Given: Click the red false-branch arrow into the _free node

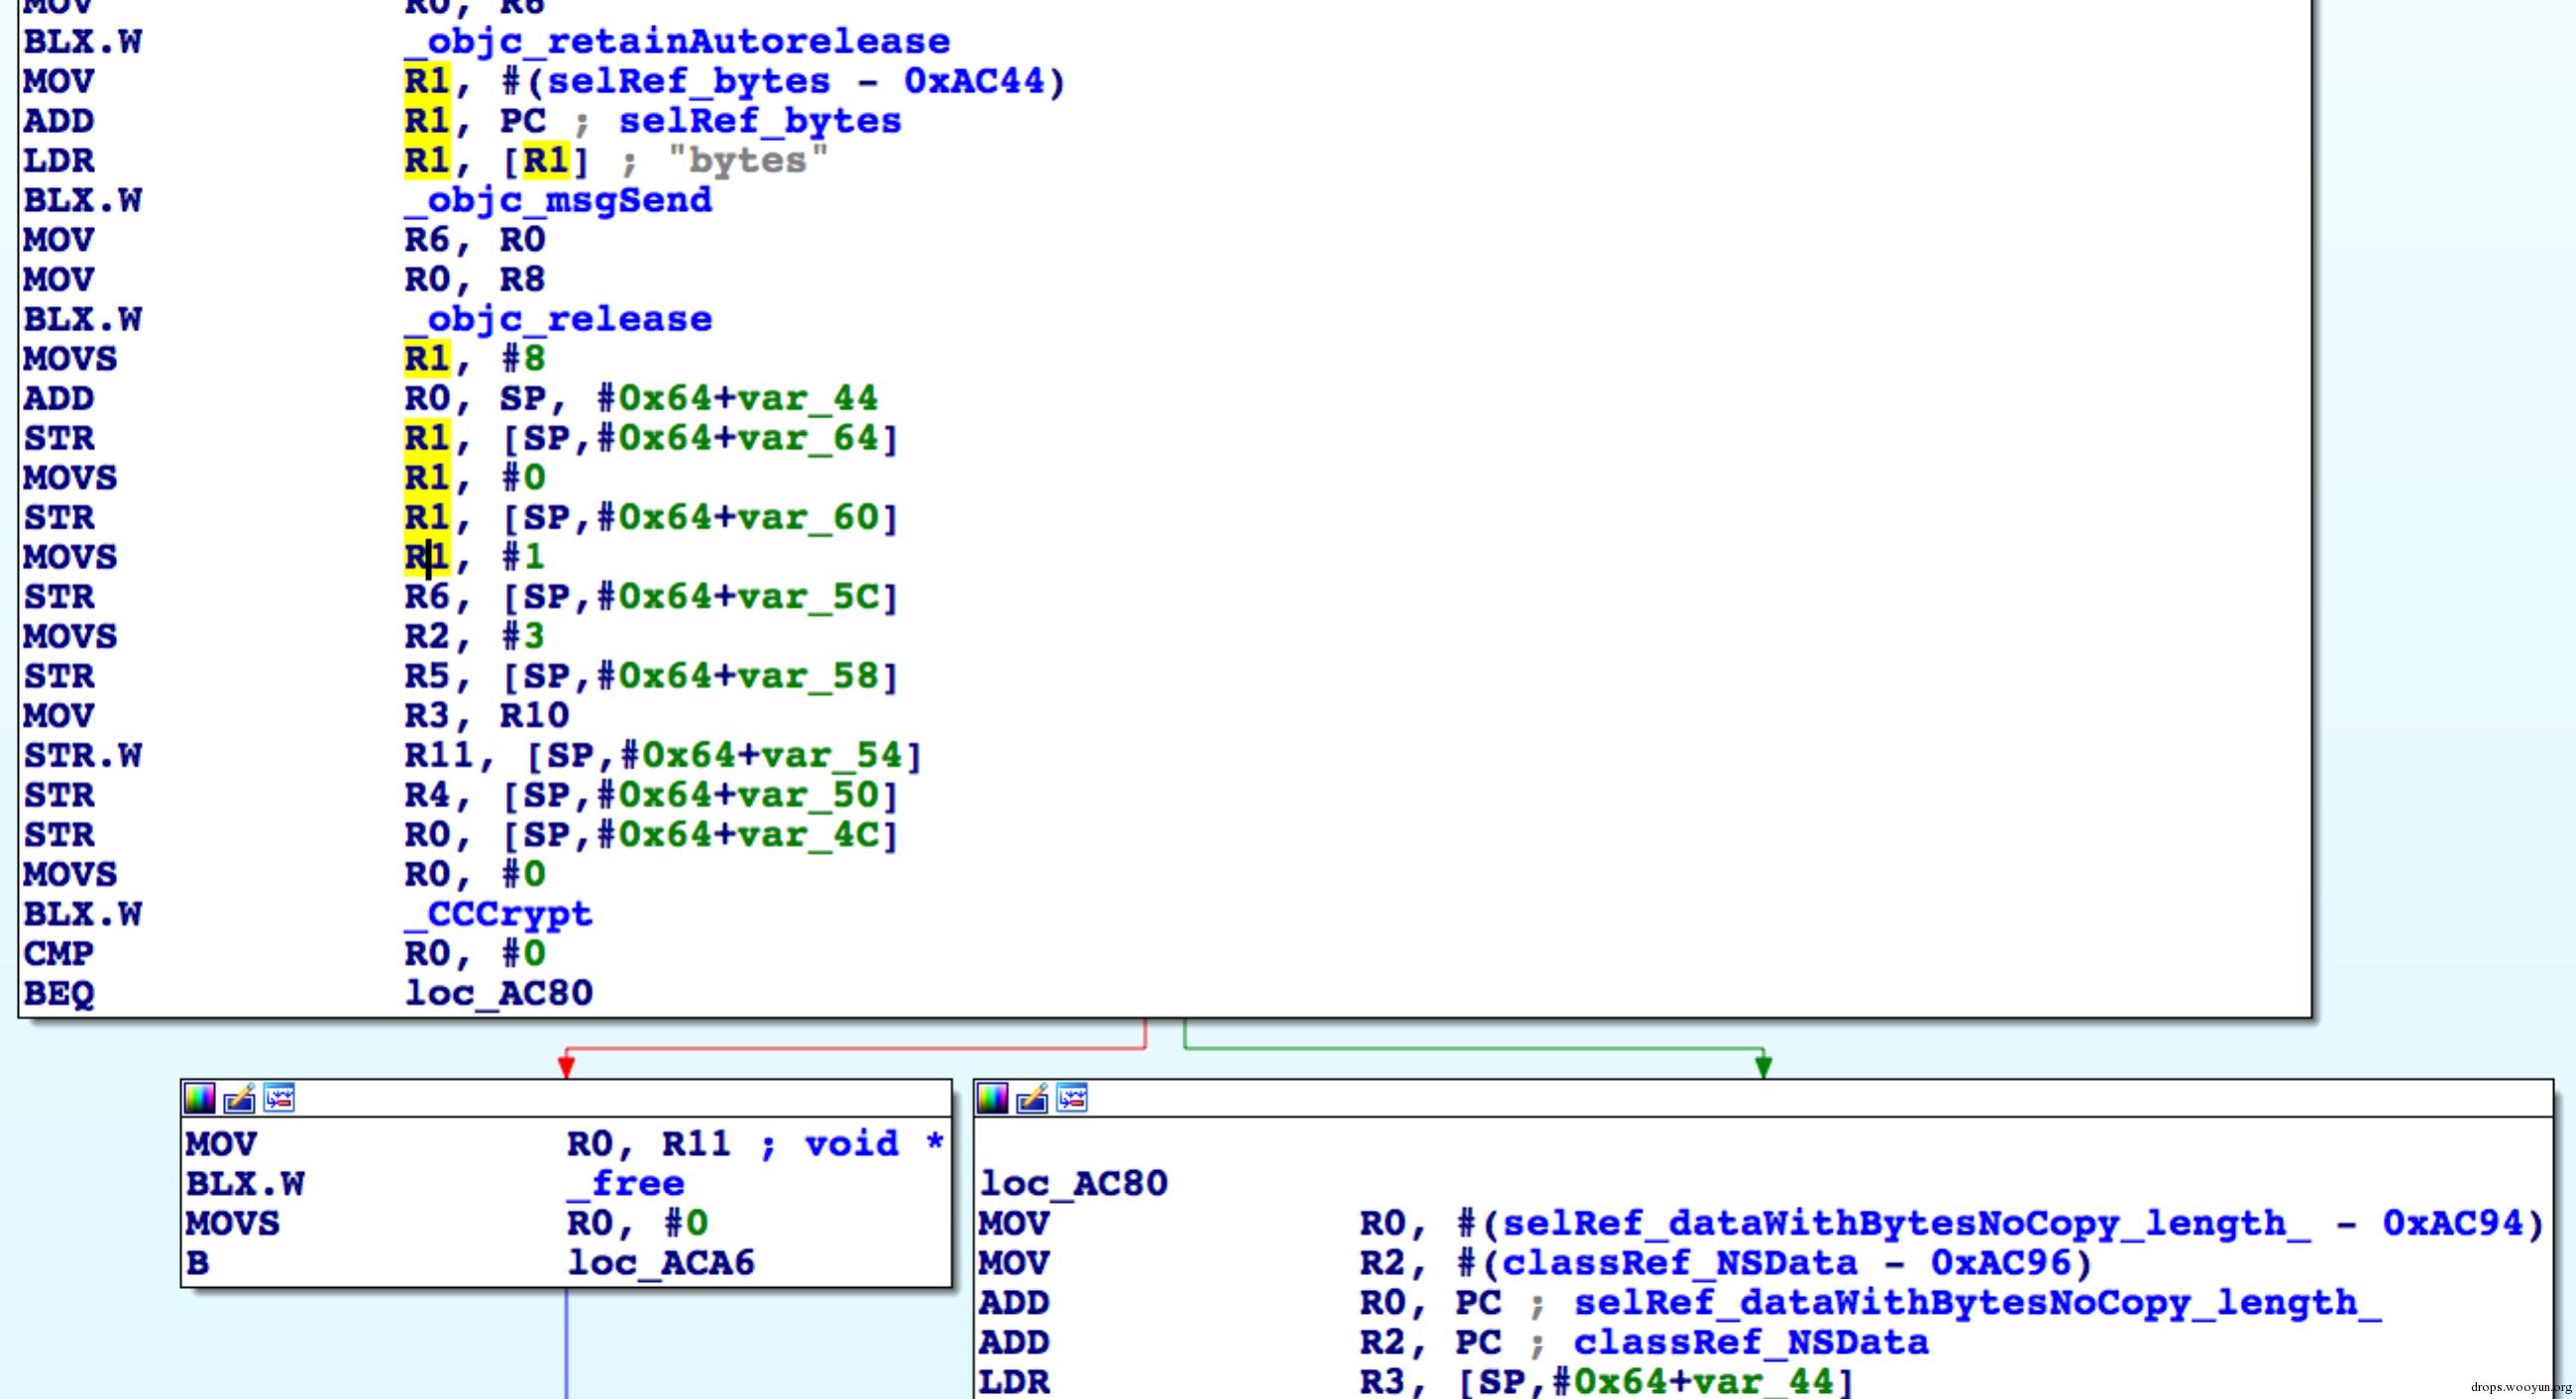Looking at the screenshot, I should (x=566, y=1066).
